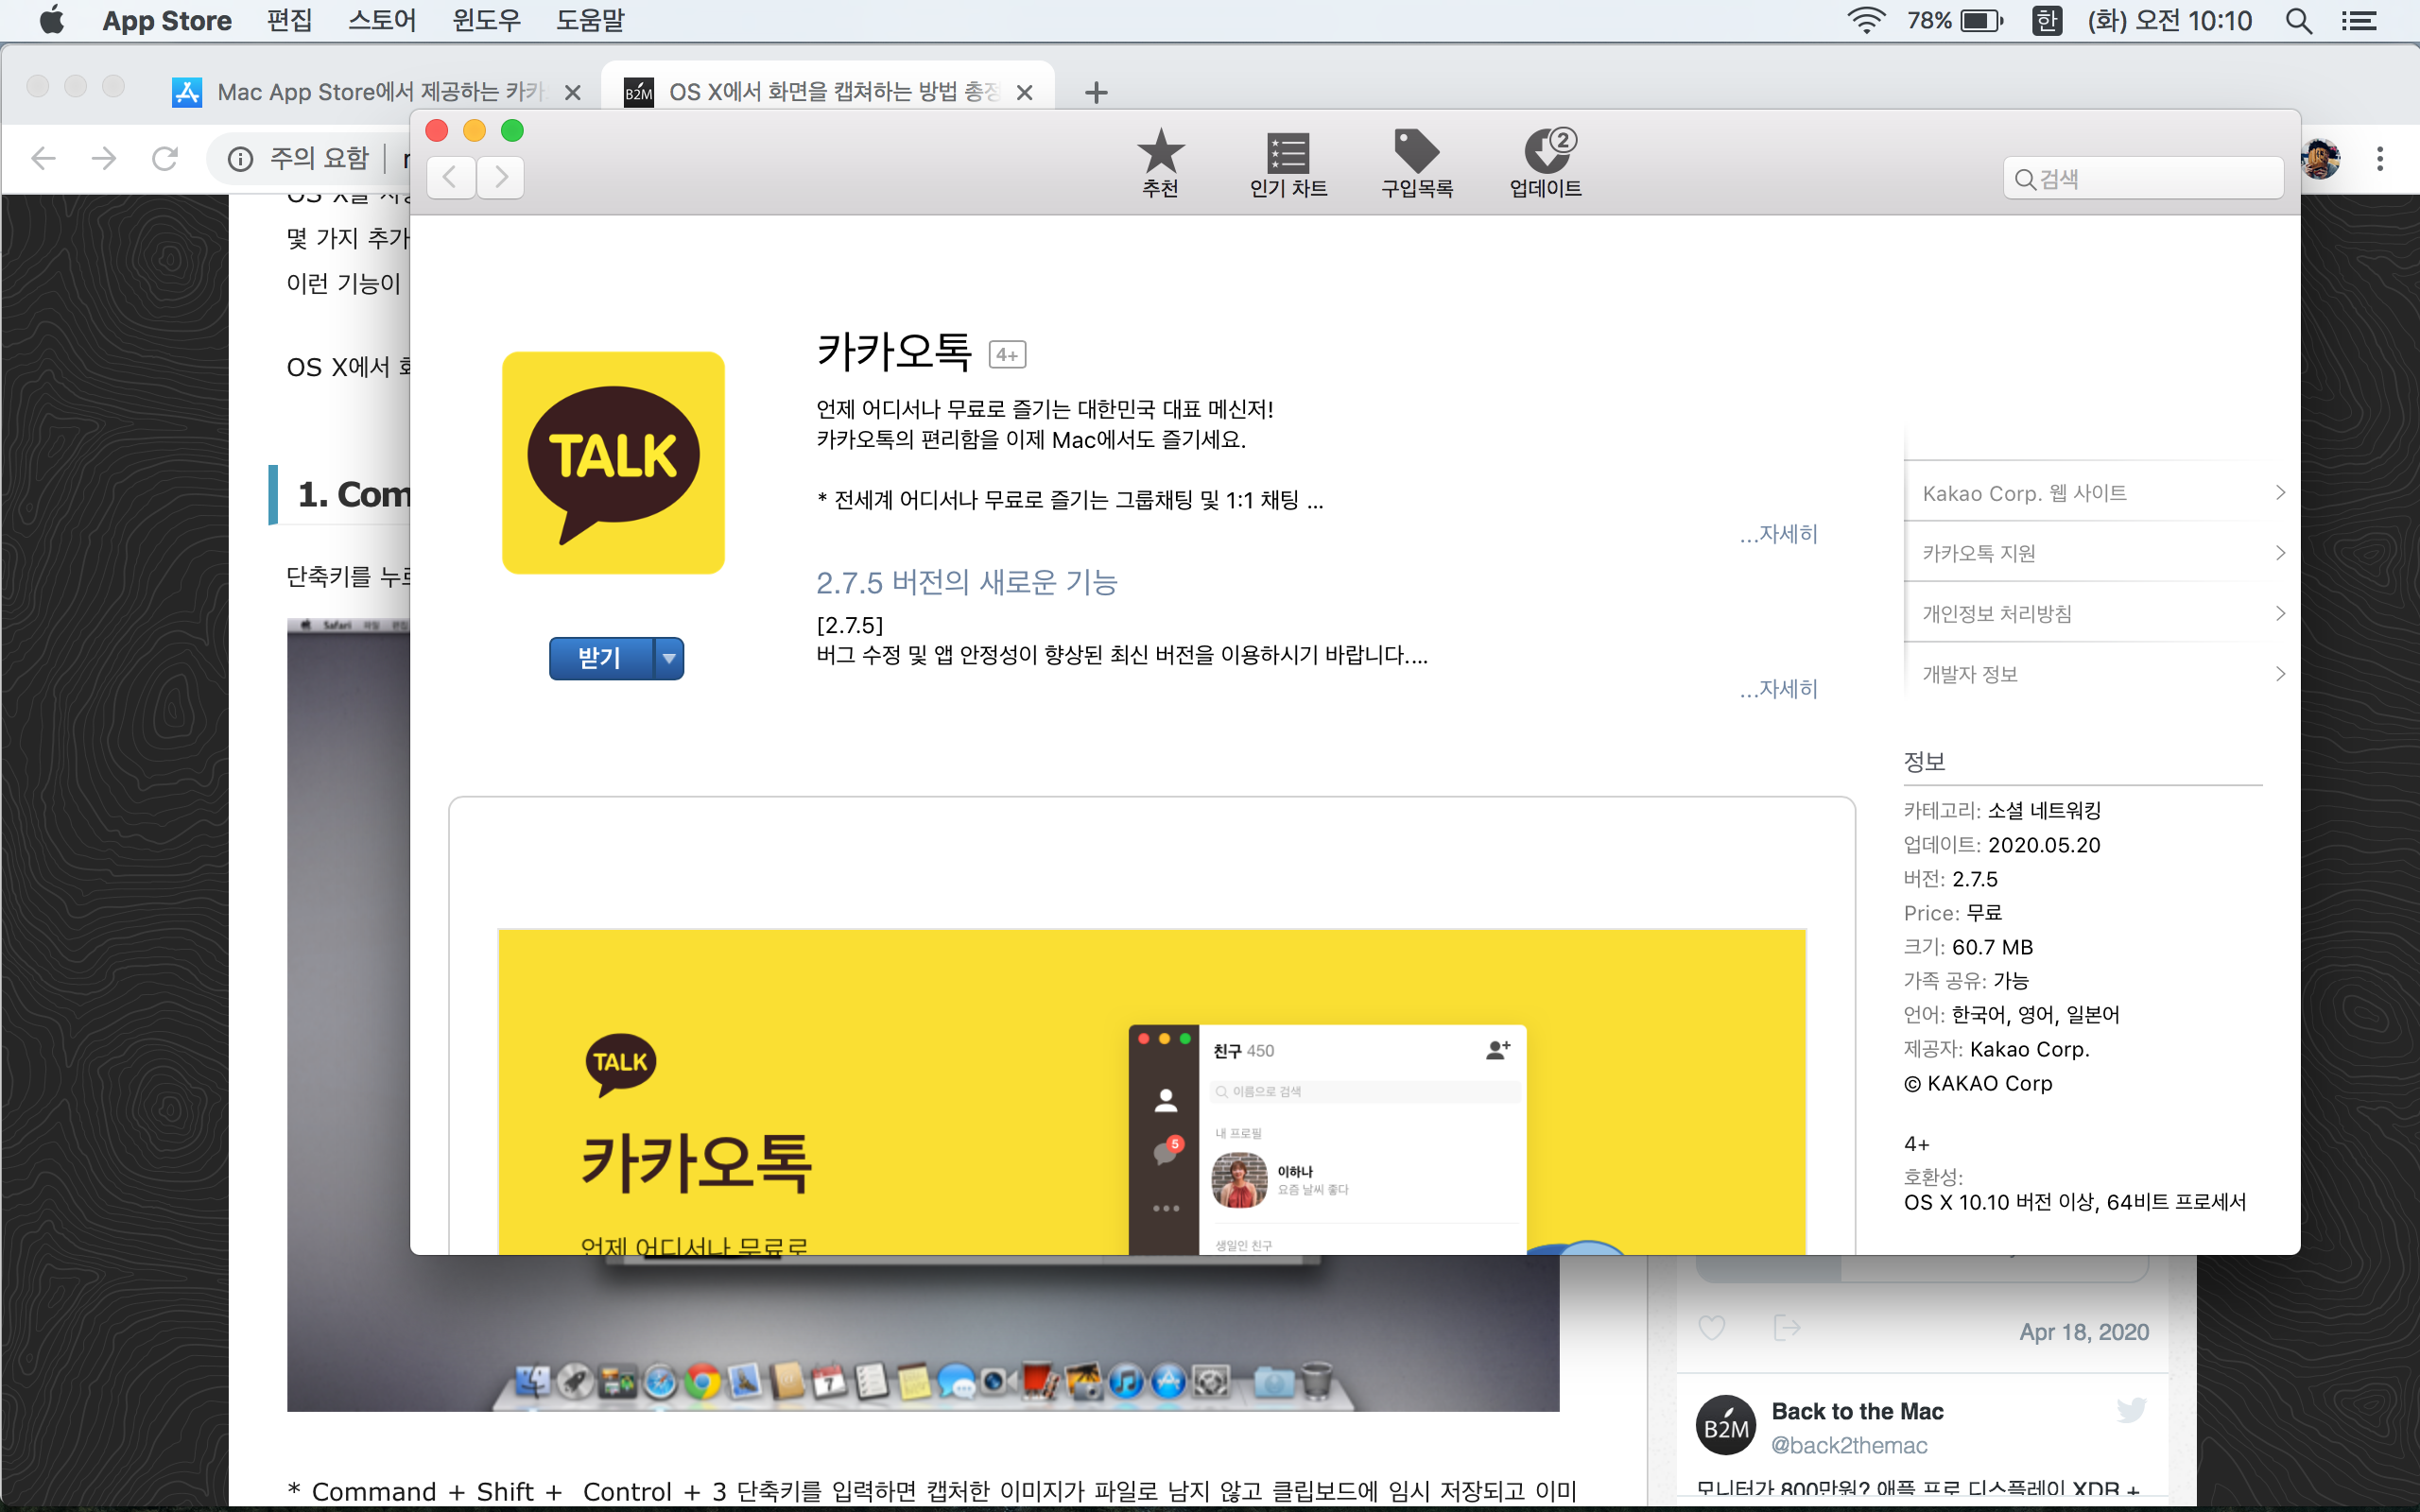
Task: Click the 4+ age rating badge
Action: 1007,355
